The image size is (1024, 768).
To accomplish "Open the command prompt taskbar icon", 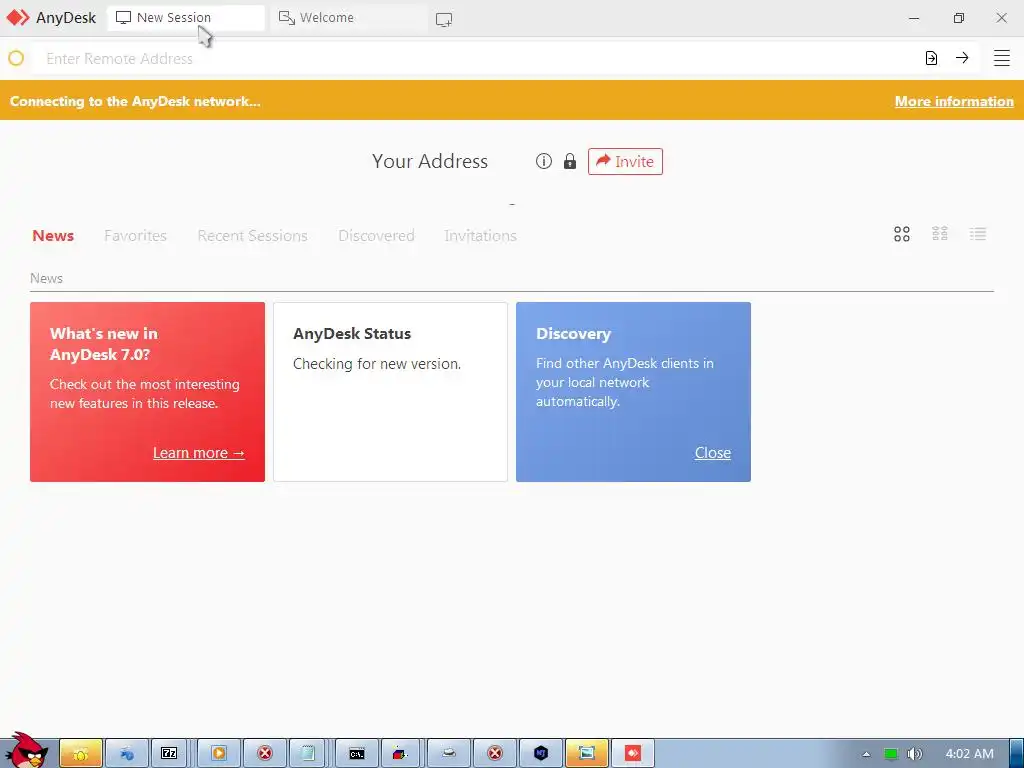I will 357,754.
